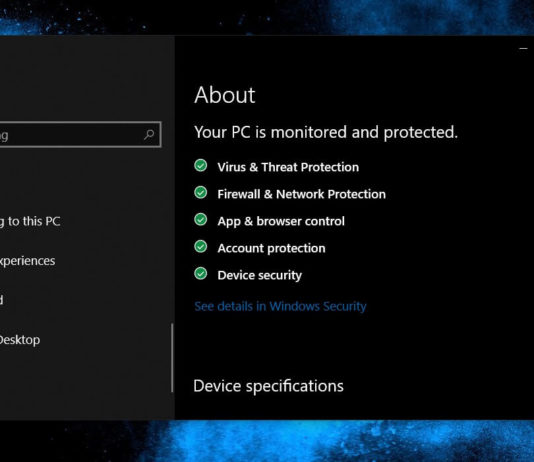Click the green check beside Virus & Threat Protection
The height and width of the screenshot is (462, 534).
point(201,165)
